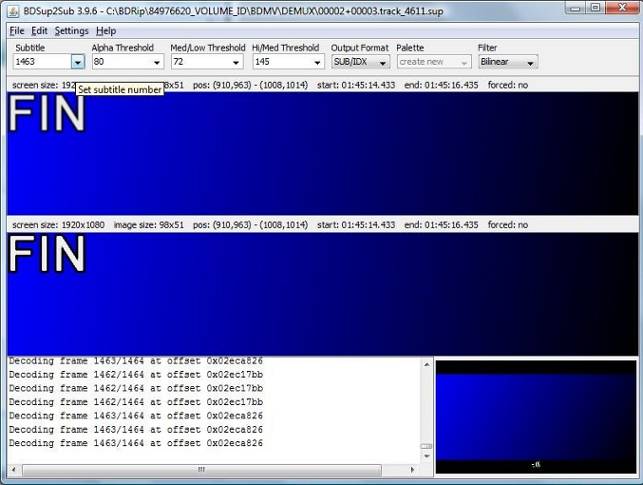
Task: Click the first log line 'Decoding frame 1463/1464'
Action: click(136, 361)
